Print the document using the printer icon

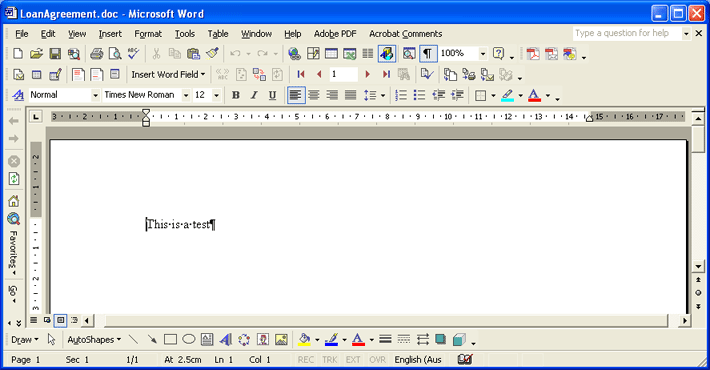click(x=96, y=54)
